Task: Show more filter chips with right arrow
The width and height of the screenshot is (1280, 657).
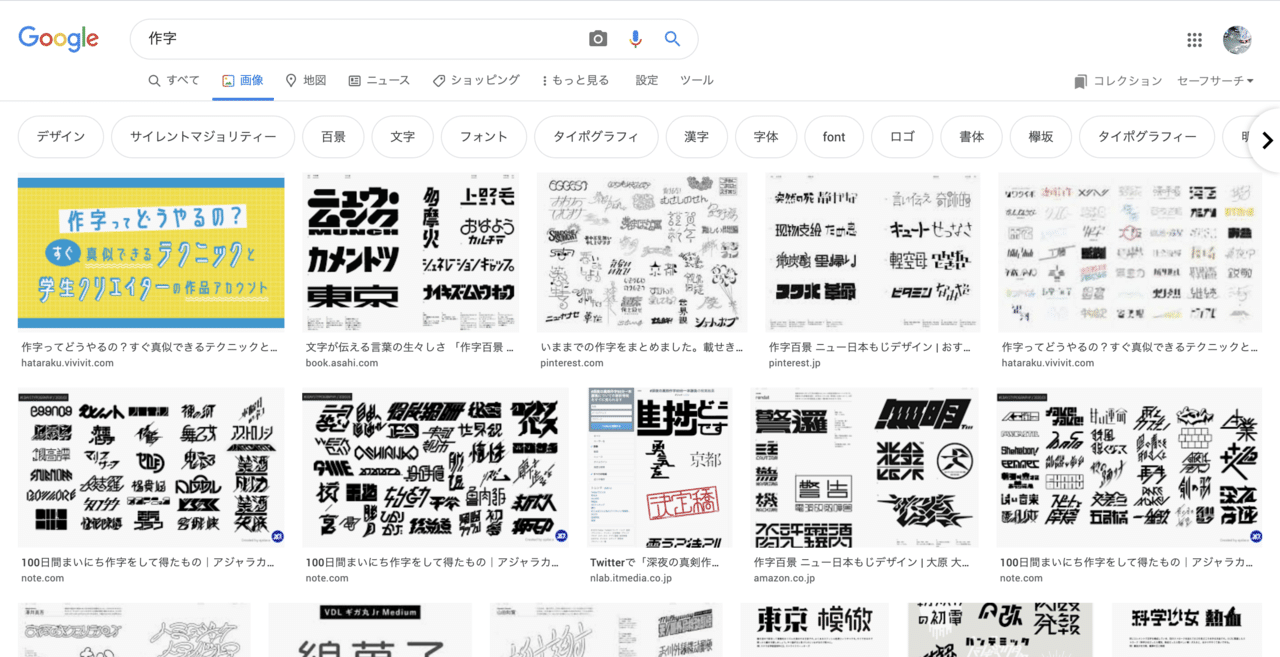Action: [1267, 140]
